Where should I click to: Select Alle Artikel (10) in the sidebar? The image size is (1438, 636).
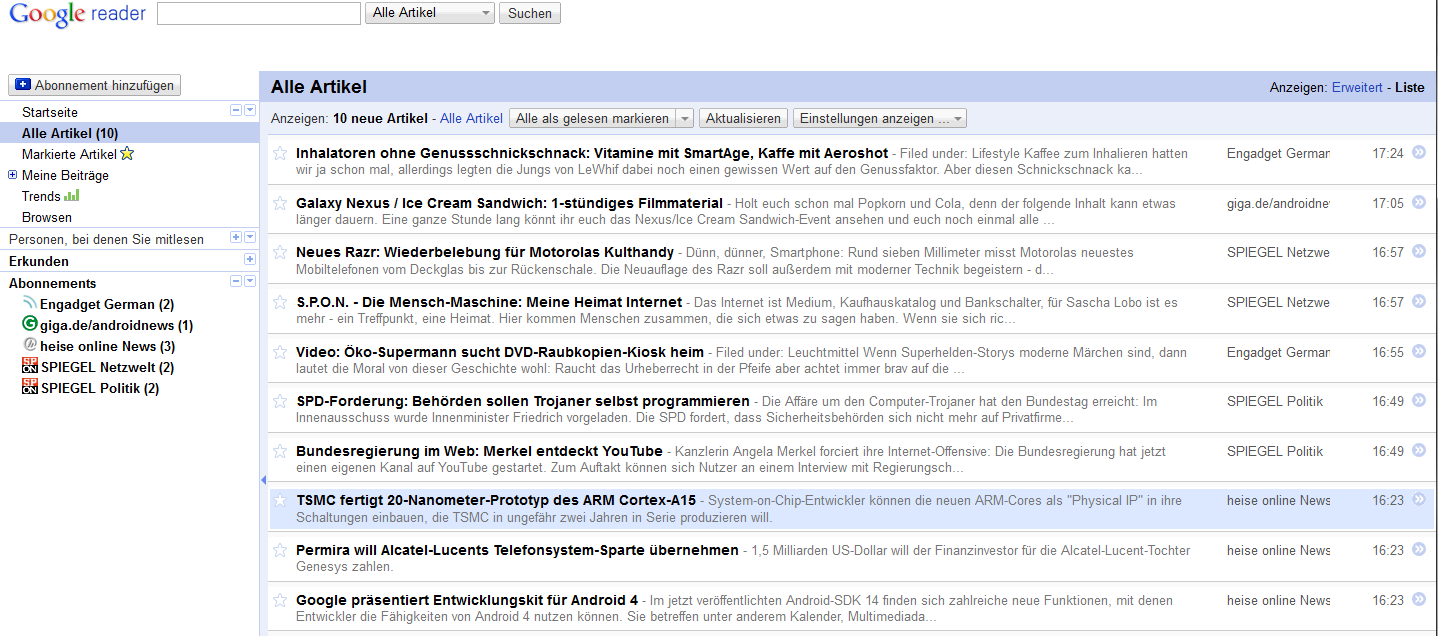(x=70, y=133)
